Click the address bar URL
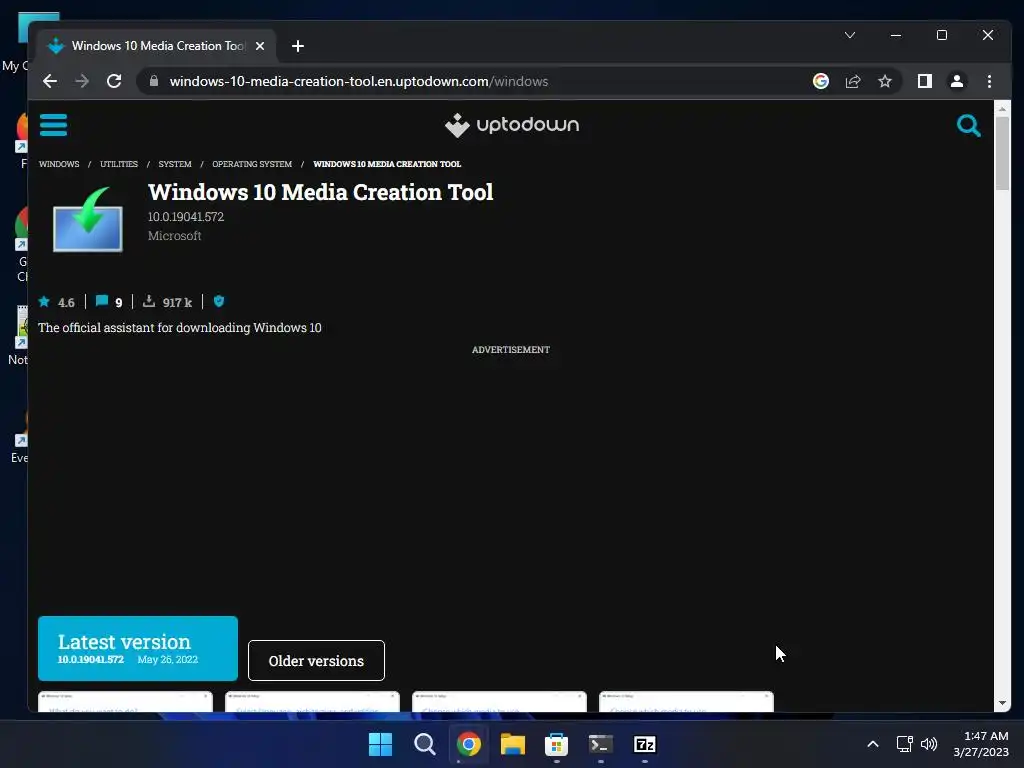1024x768 pixels. point(359,81)
